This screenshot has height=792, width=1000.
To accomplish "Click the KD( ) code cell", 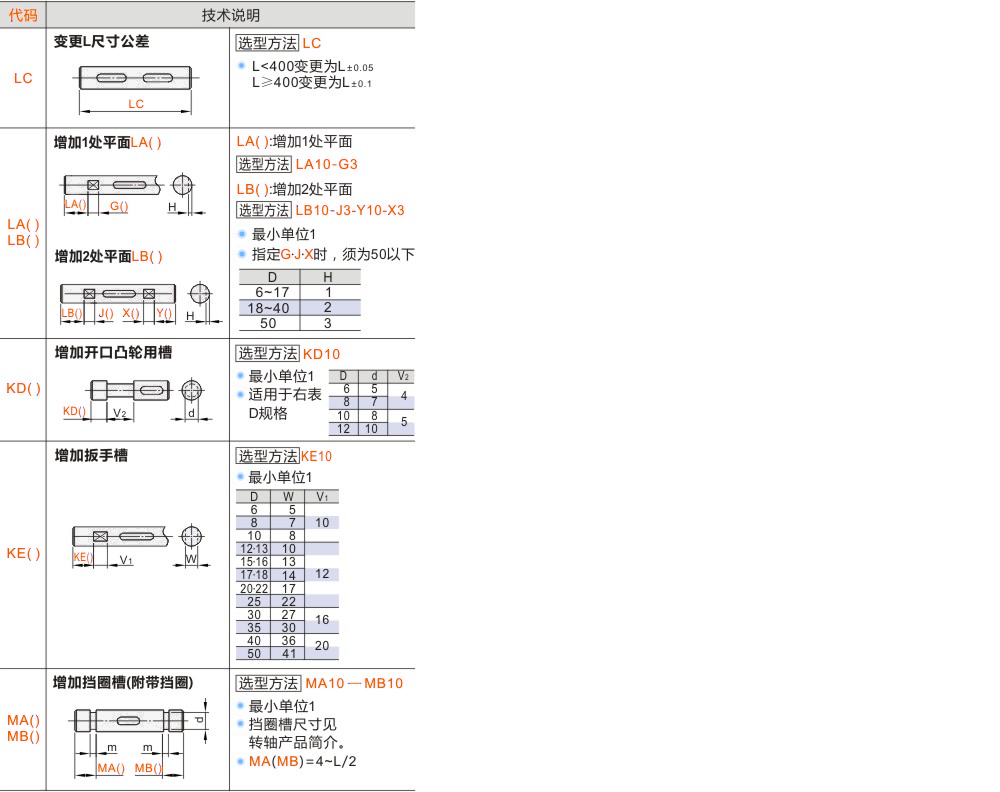I will (x=23, y=388).
